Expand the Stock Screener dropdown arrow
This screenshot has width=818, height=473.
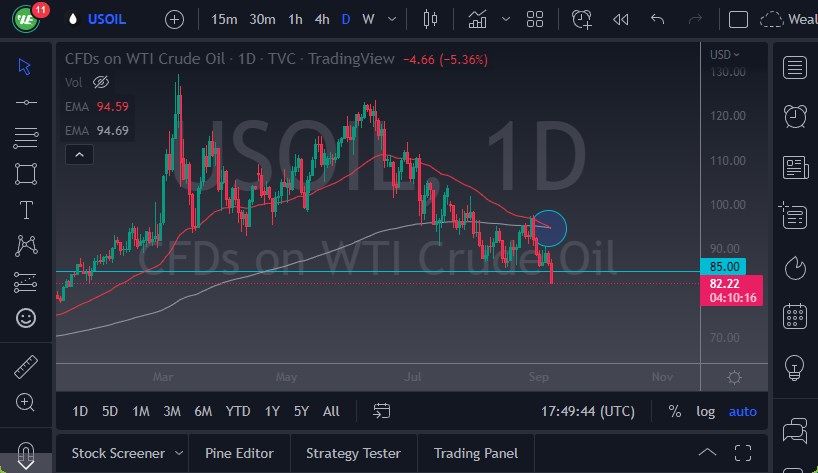click(x=179, y=453)
